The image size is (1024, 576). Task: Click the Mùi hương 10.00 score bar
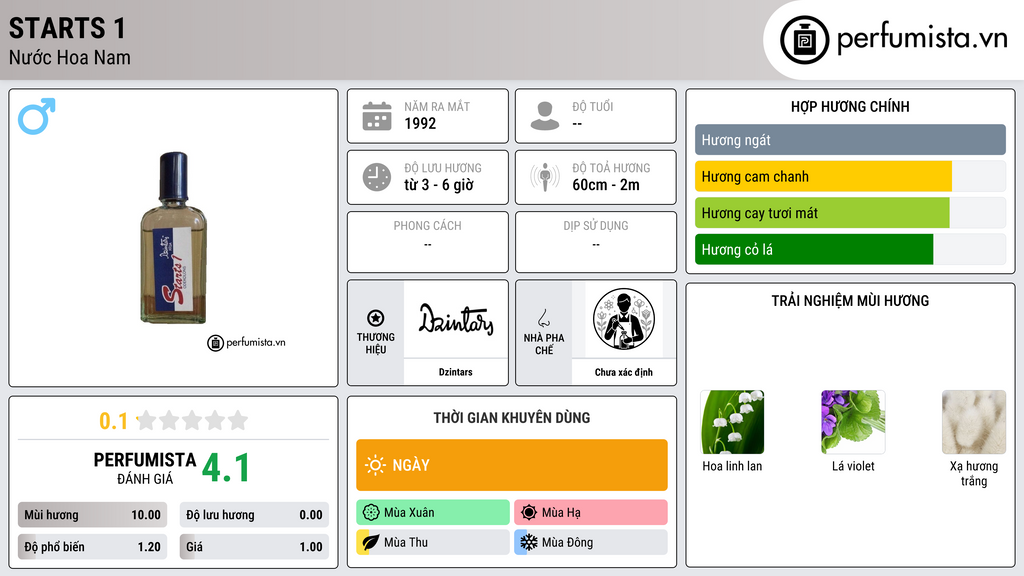(x=92, y=515)
